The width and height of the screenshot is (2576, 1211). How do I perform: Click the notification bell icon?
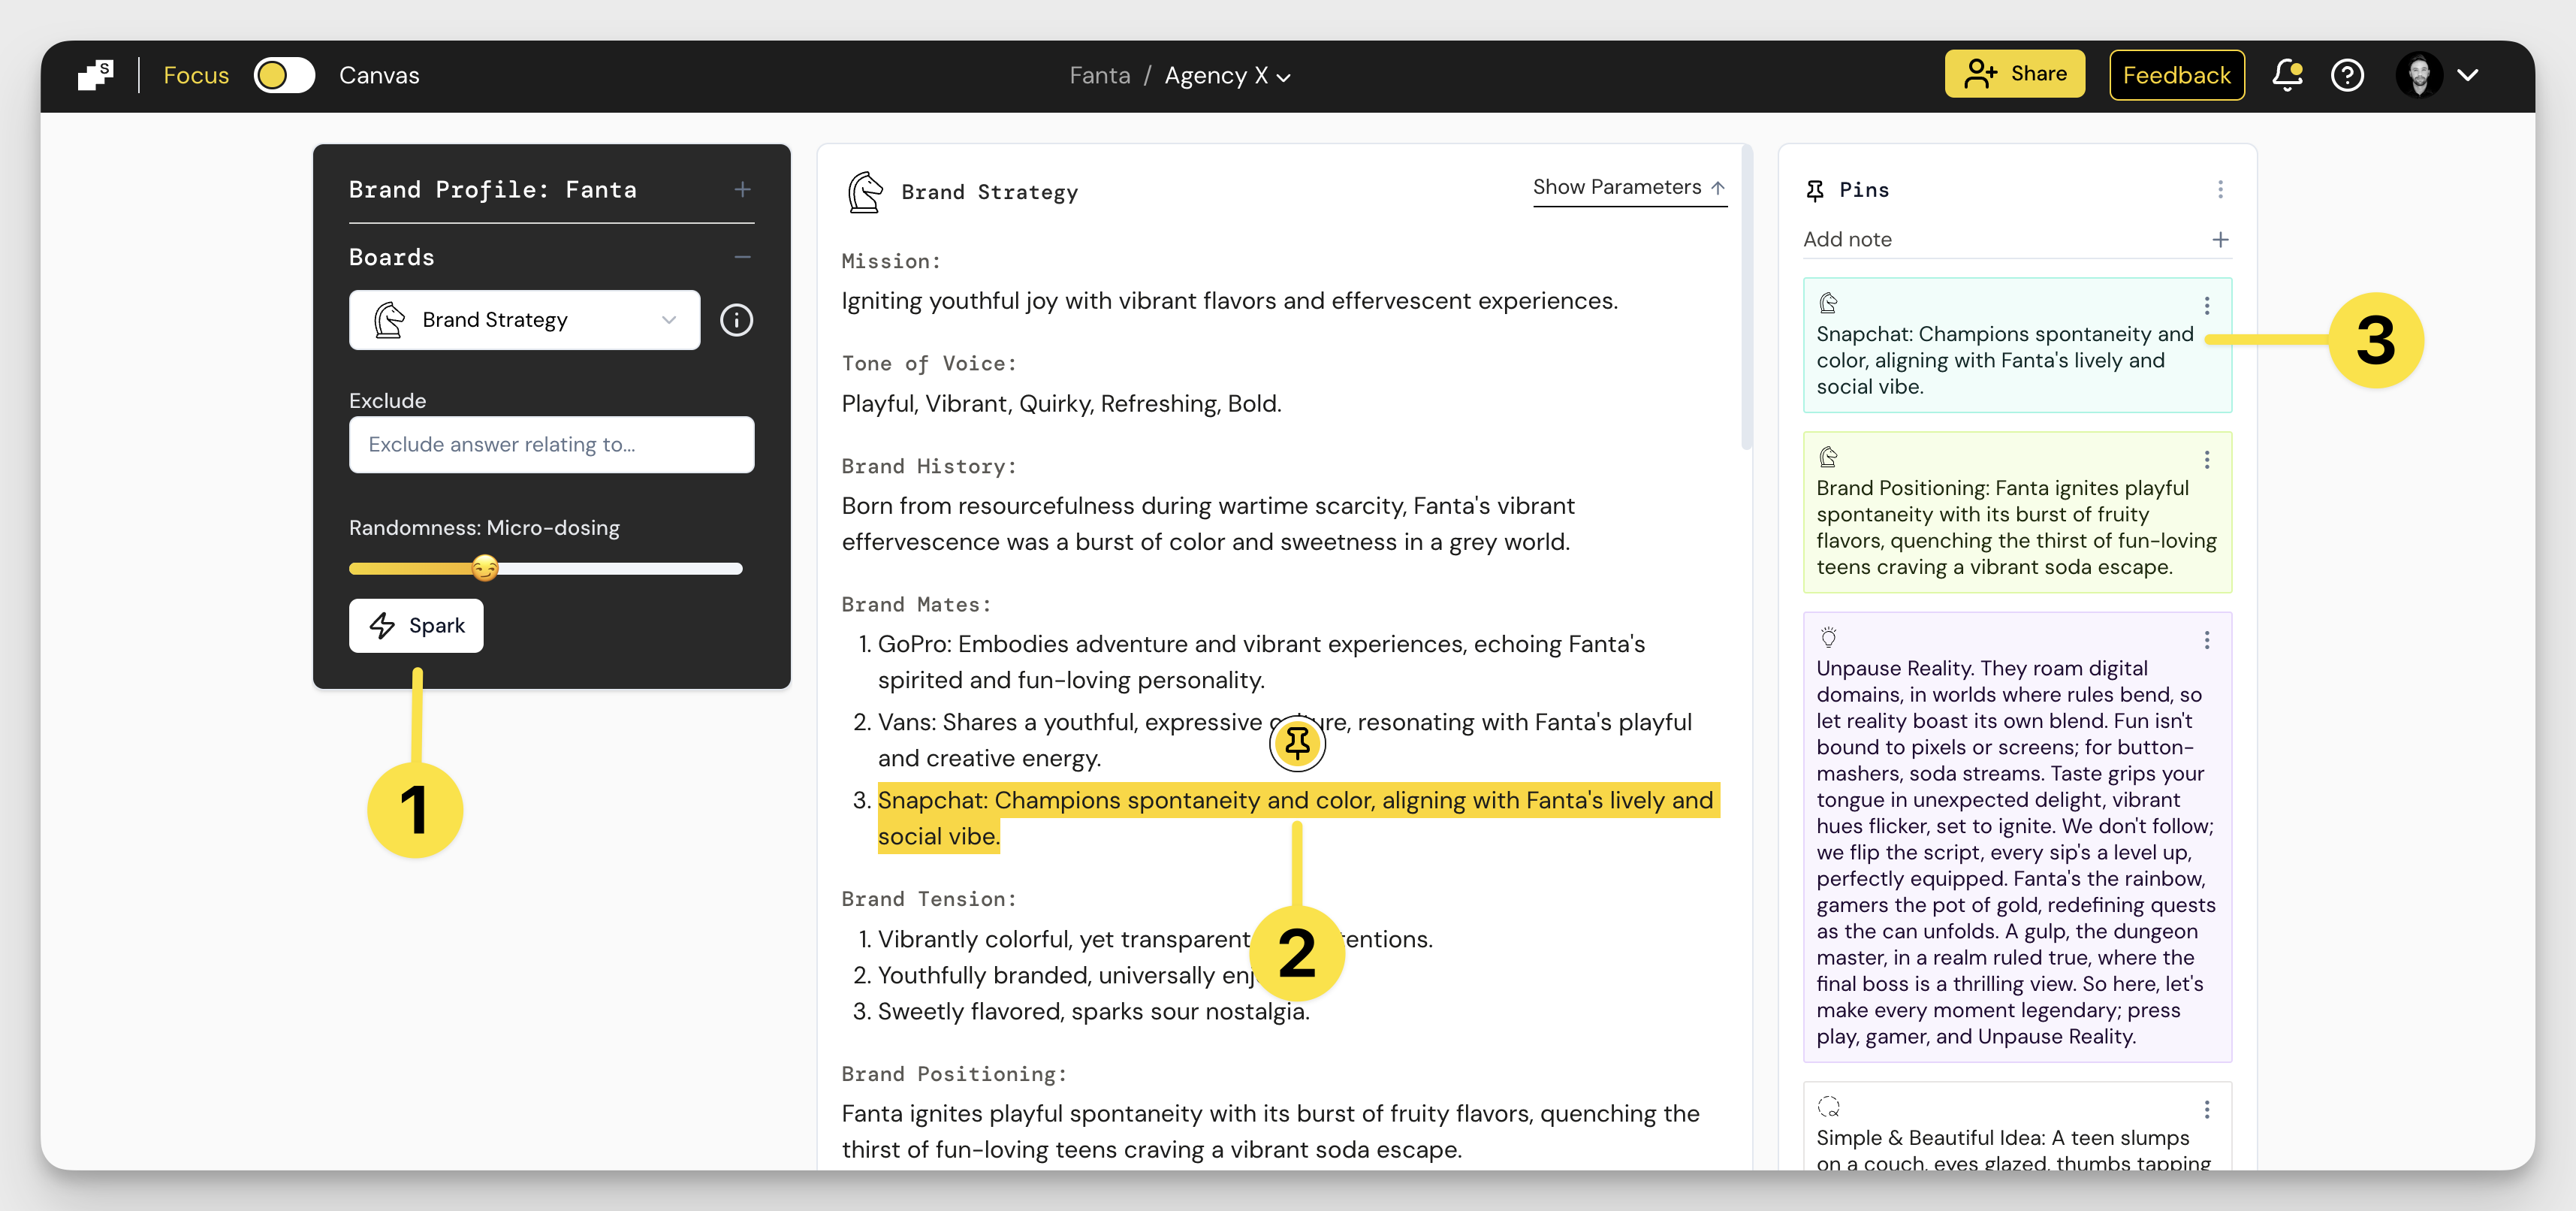(x=2287, y=75)
